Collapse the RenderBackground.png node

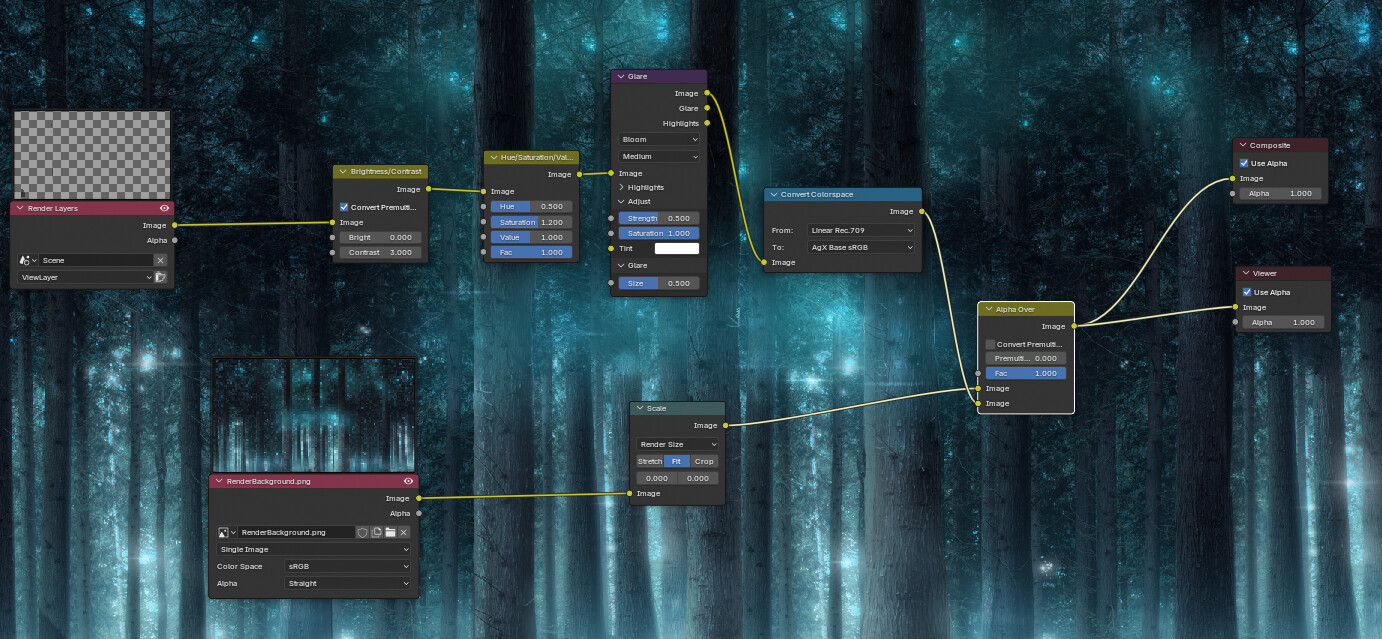[x=219, y=481]
